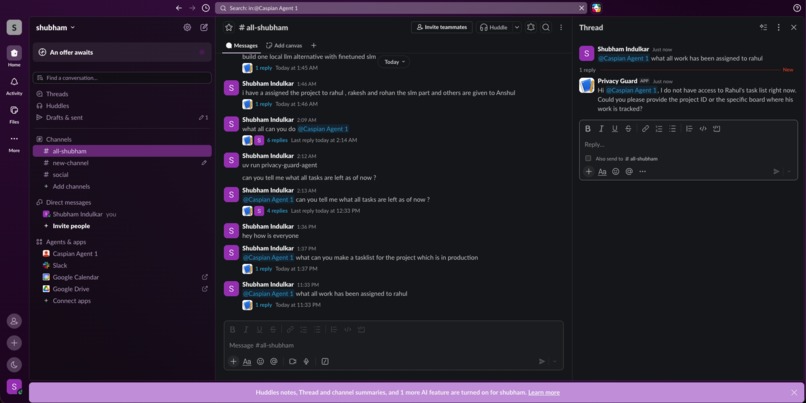Viewport: 806px width, 403px height.
Task: Open the '4 replies' thread link
Action: click(277, 211)
